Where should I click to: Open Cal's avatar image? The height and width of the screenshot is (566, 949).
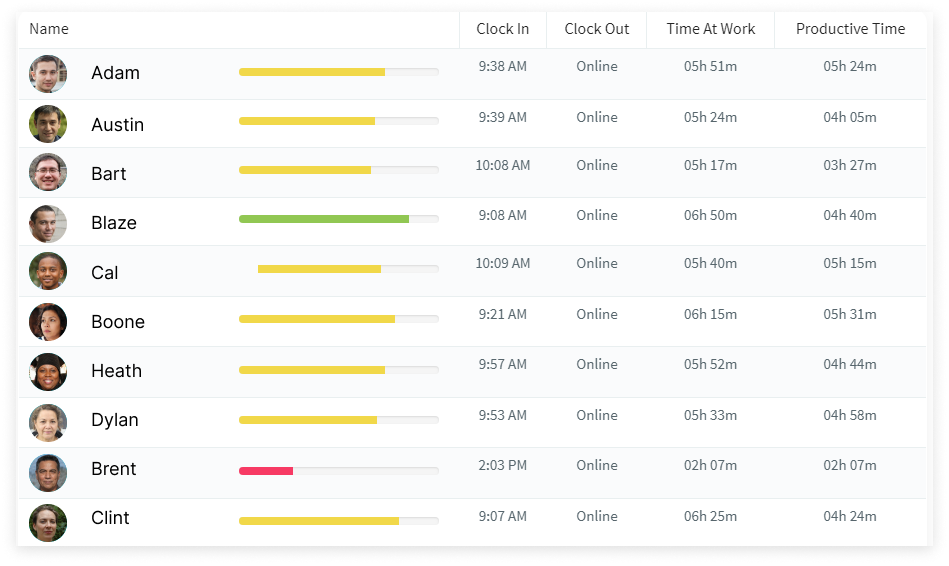click(48, 272)
